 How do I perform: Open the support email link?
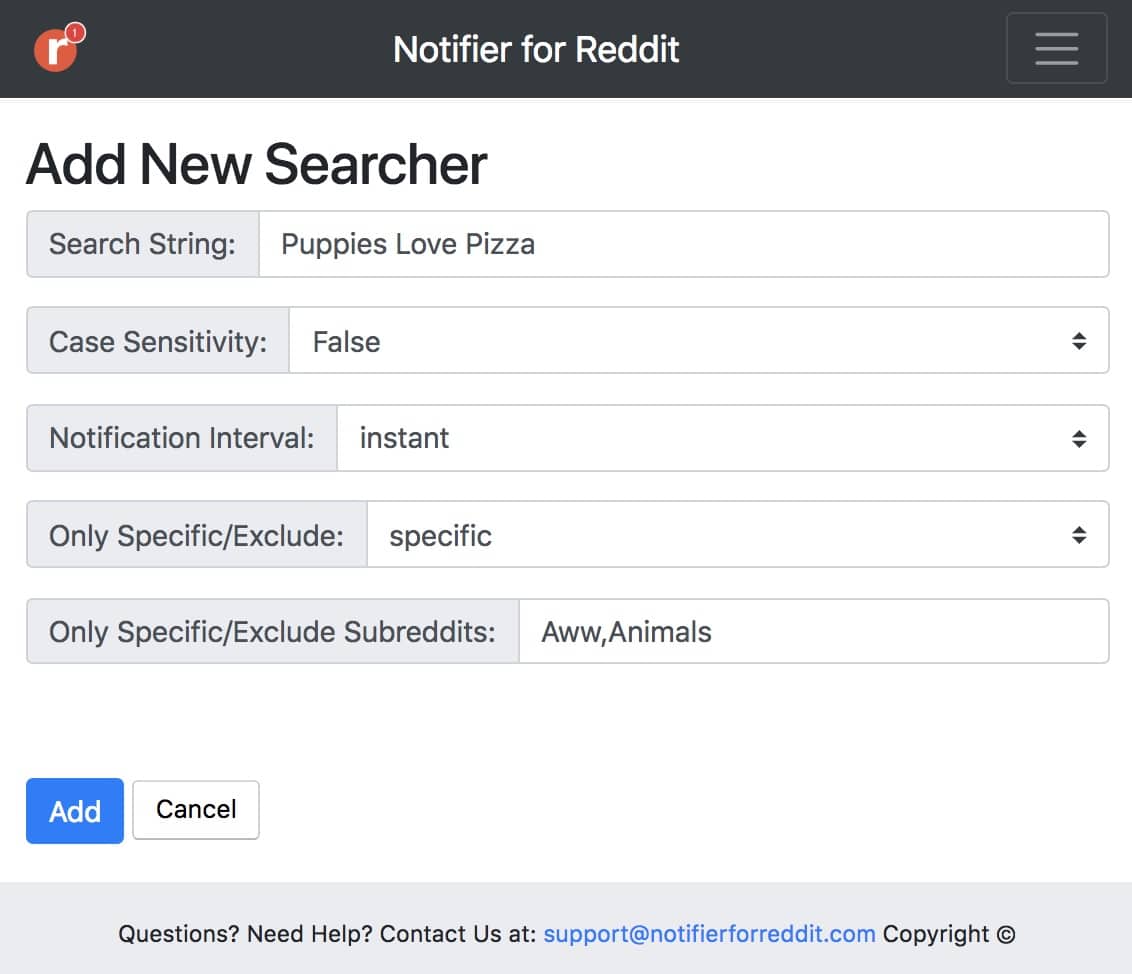click(709, 933)
